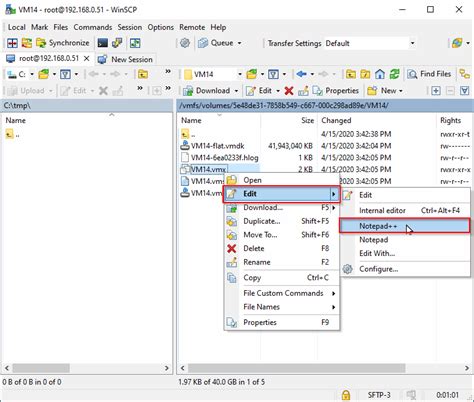Click the red Delete X toolbar icon

[x=289, y=91]
